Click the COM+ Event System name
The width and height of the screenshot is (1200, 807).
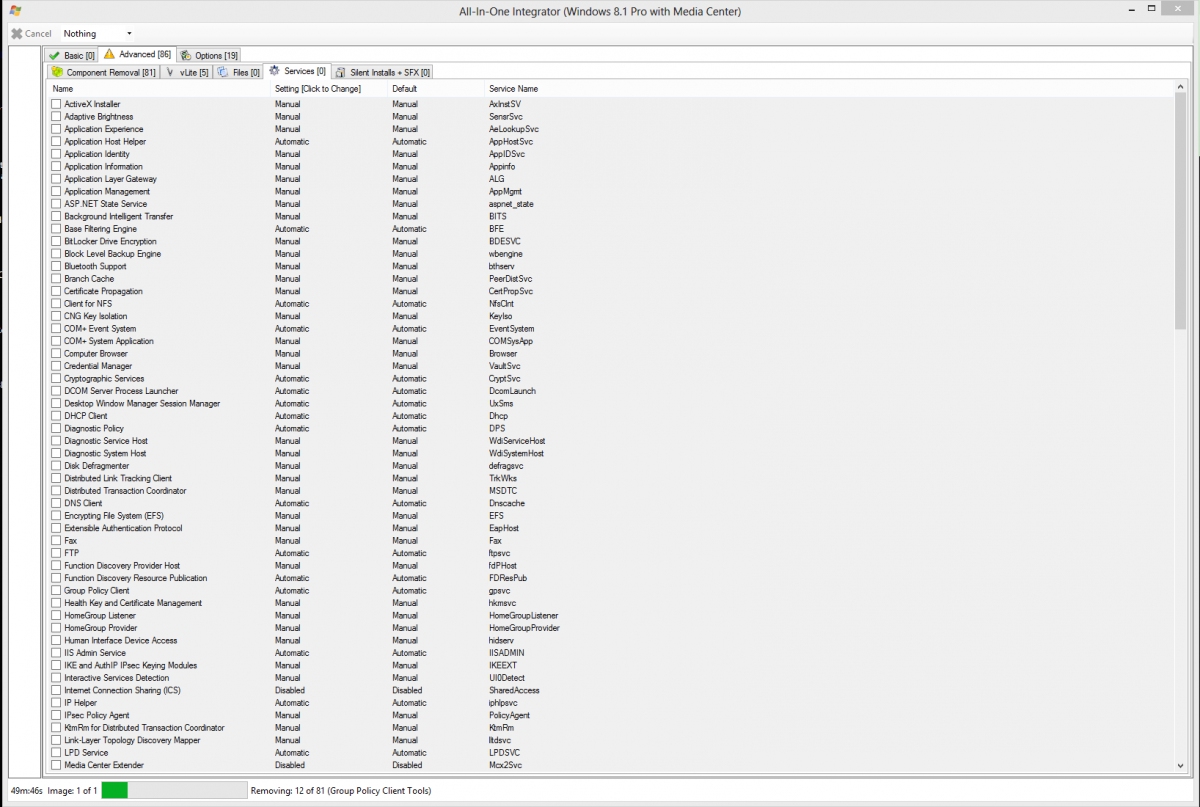pyautogui.click(x=100, y=328)
